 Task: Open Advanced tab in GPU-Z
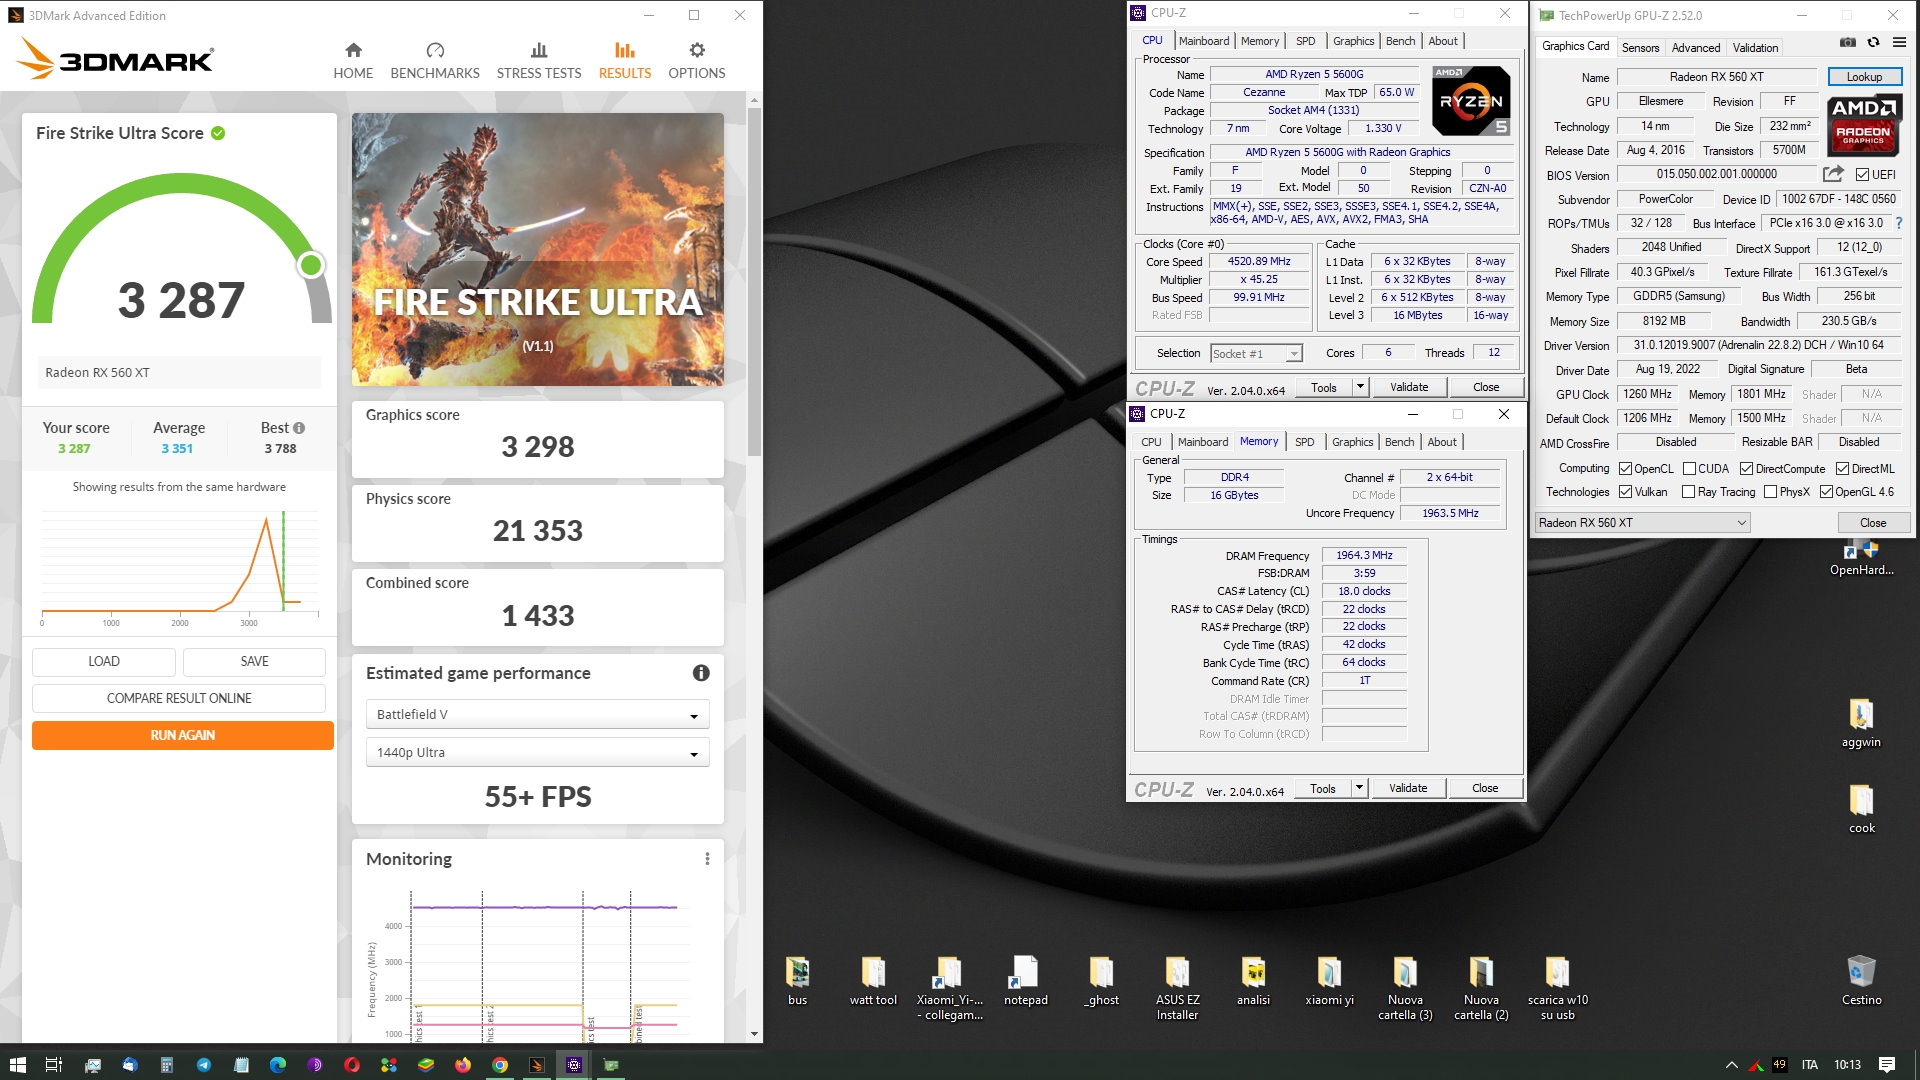tap(1696, 48)
